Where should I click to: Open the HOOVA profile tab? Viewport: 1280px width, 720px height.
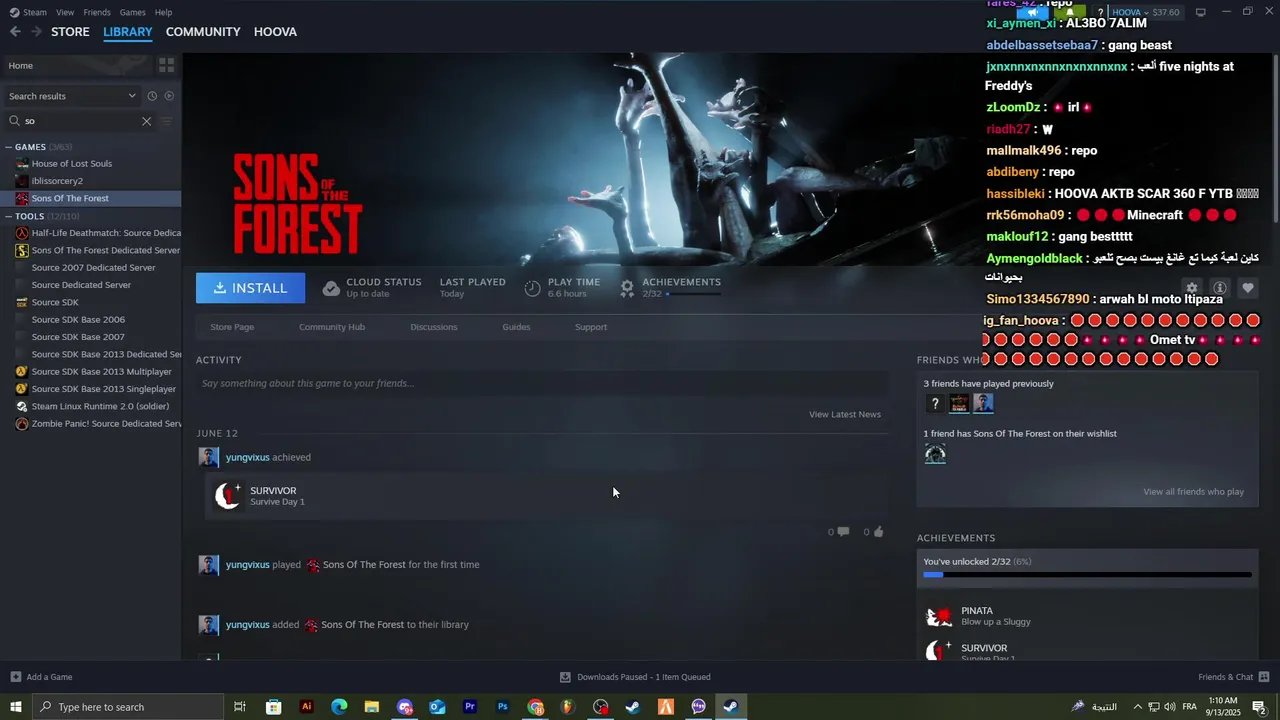click(x=275, y=32)
